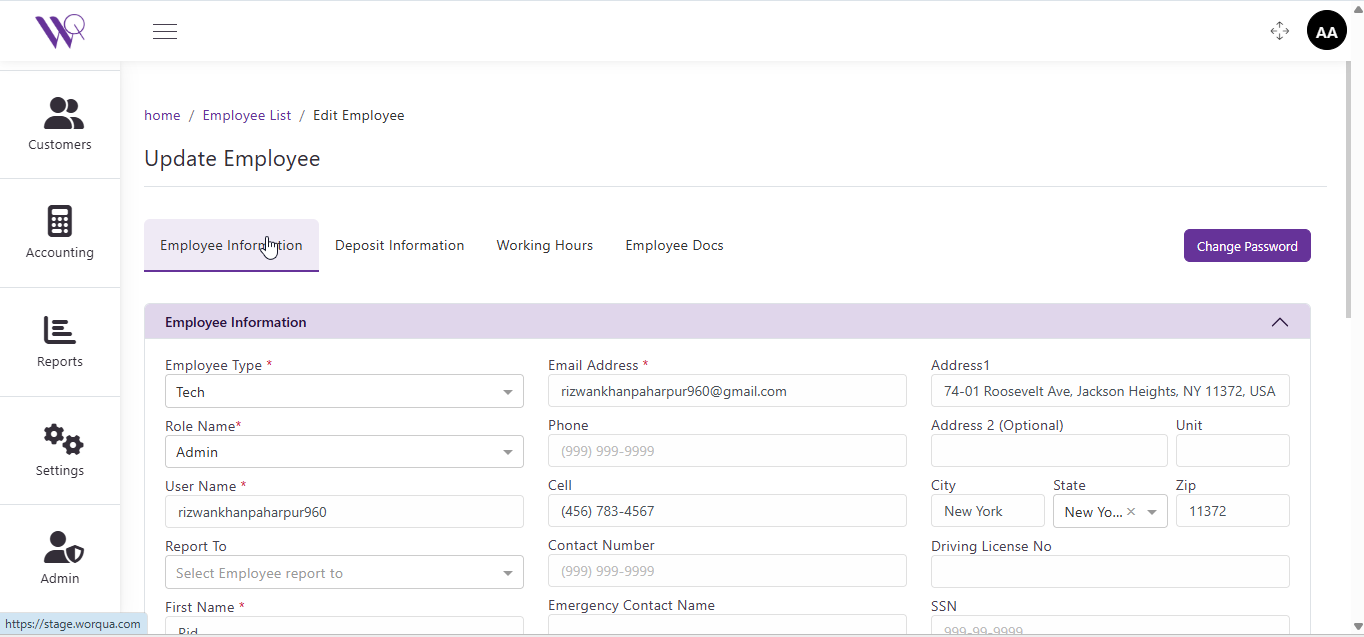
Task: Go to Employee List breadcrumb link
Action: (247, 116)
